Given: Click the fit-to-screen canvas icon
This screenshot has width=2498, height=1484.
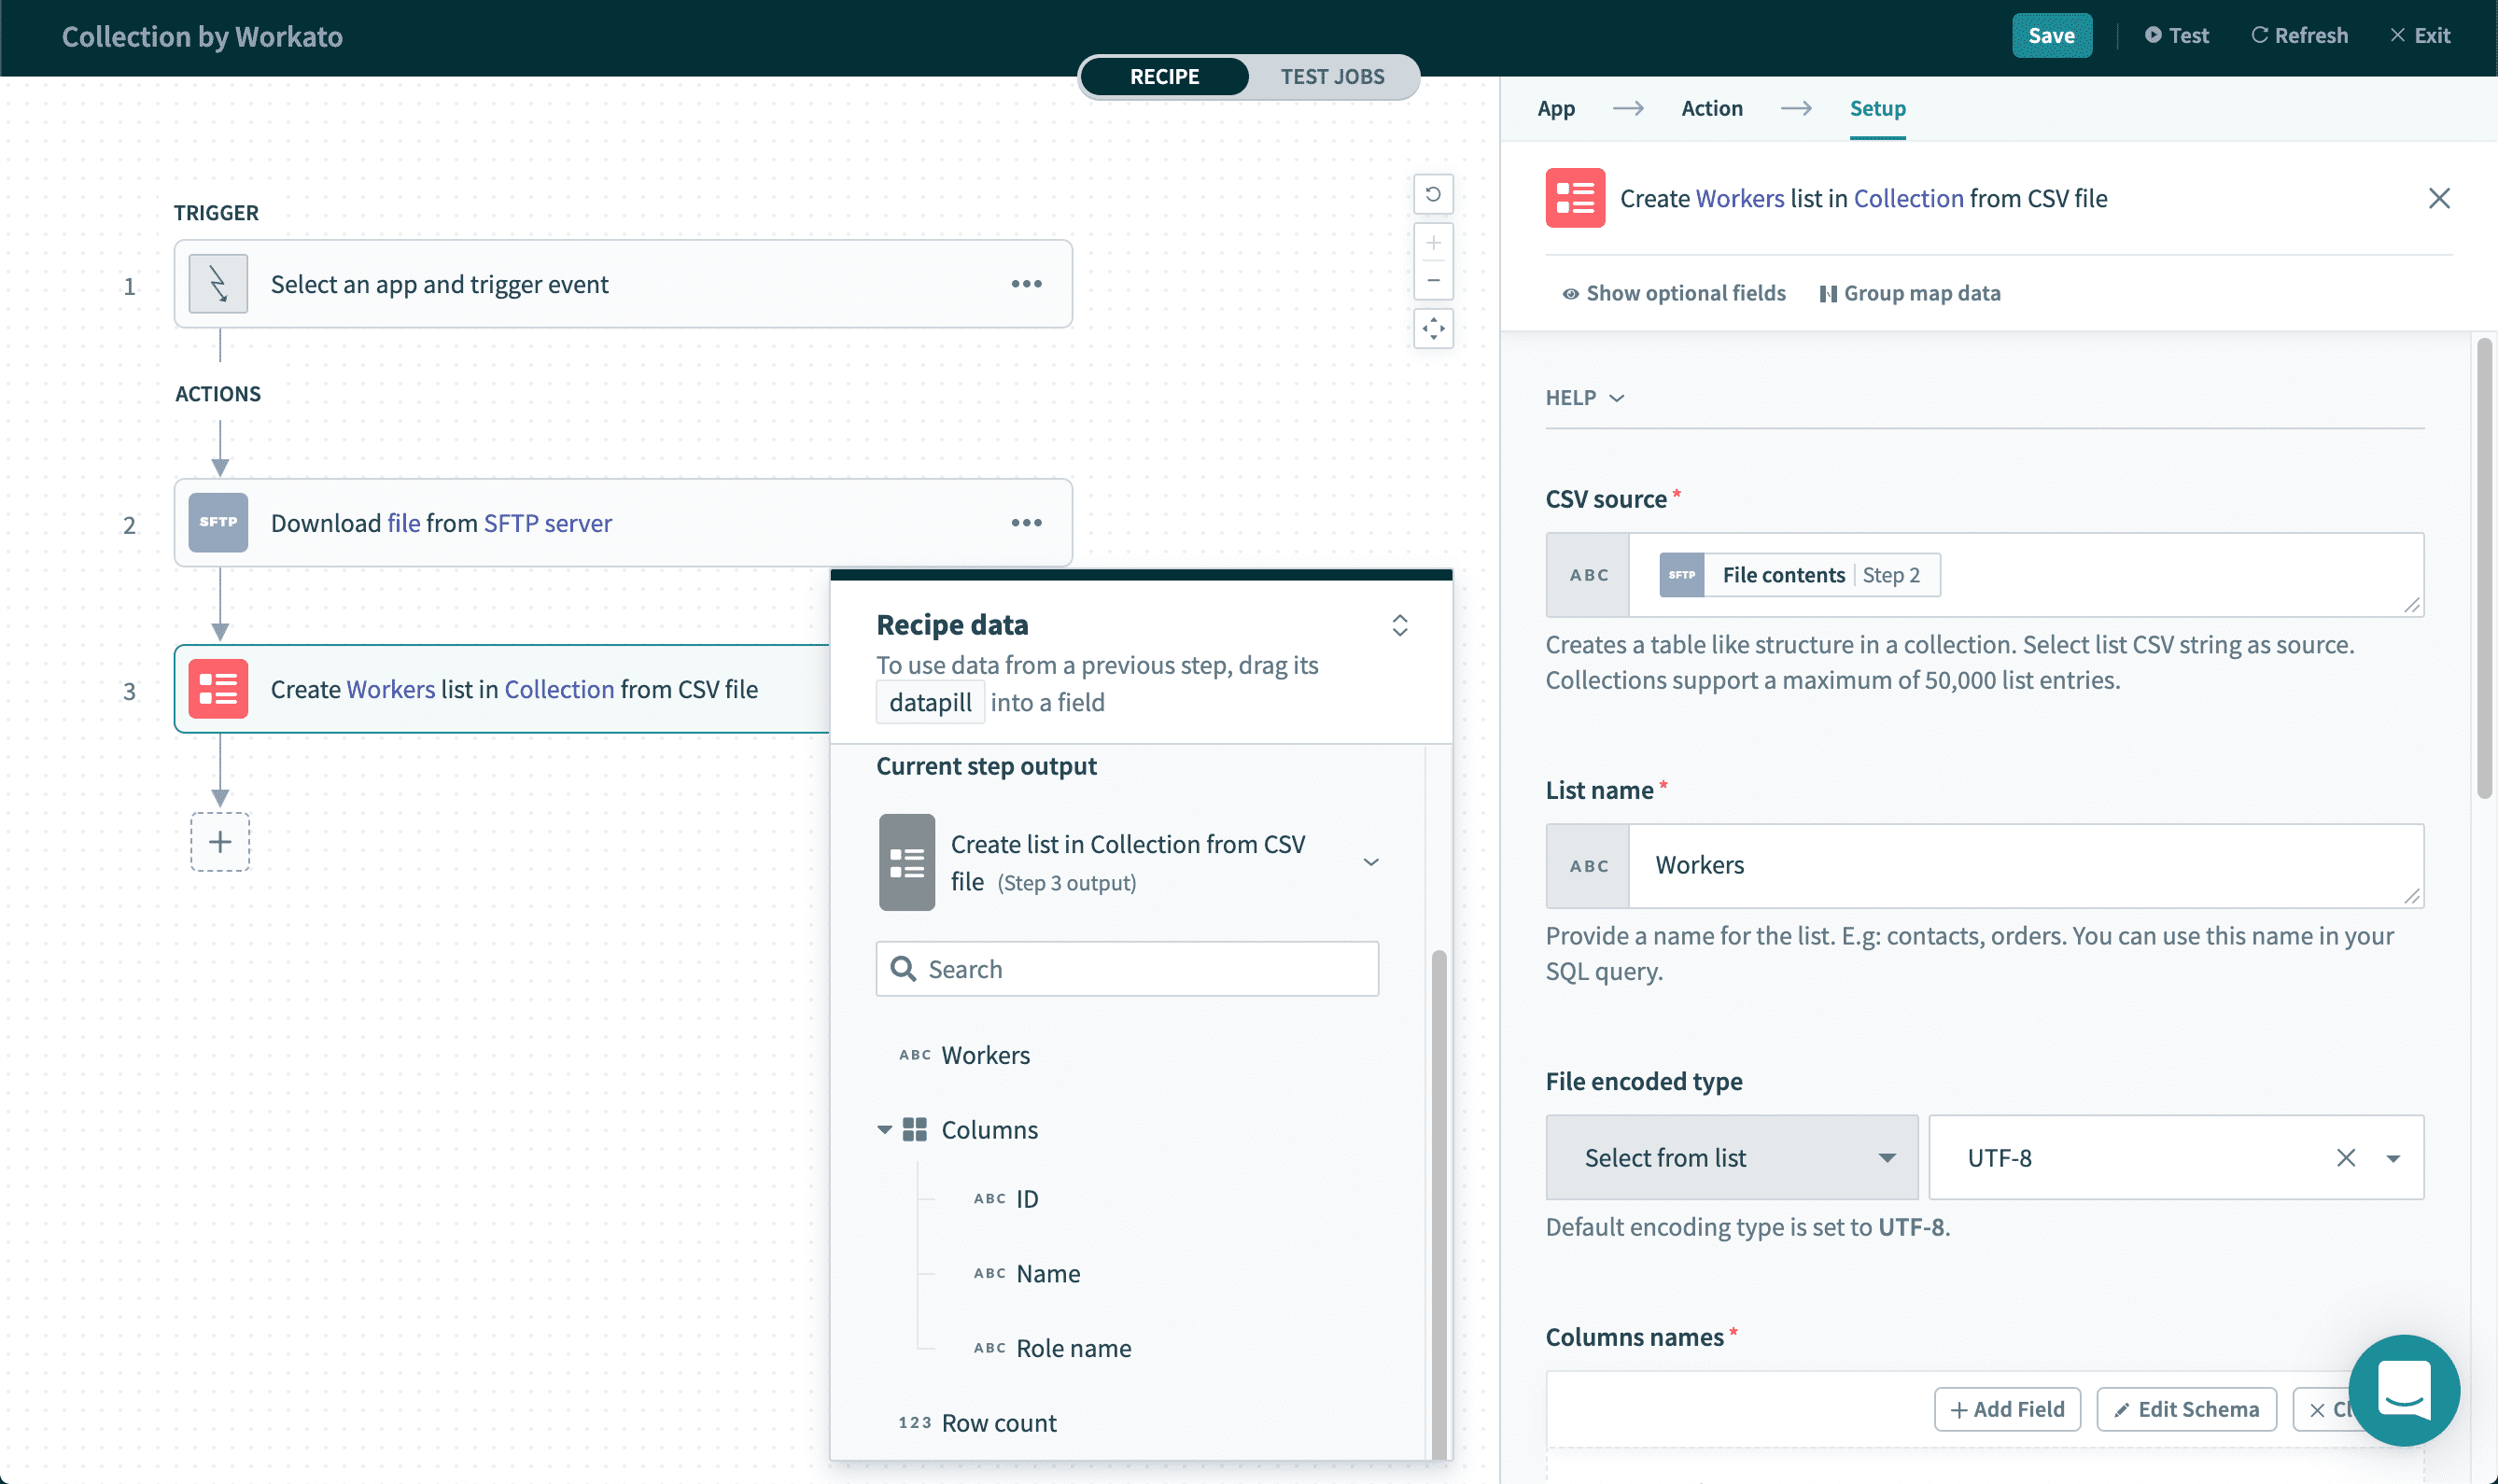Looking at the screenshot, I should pos(1432,328).
